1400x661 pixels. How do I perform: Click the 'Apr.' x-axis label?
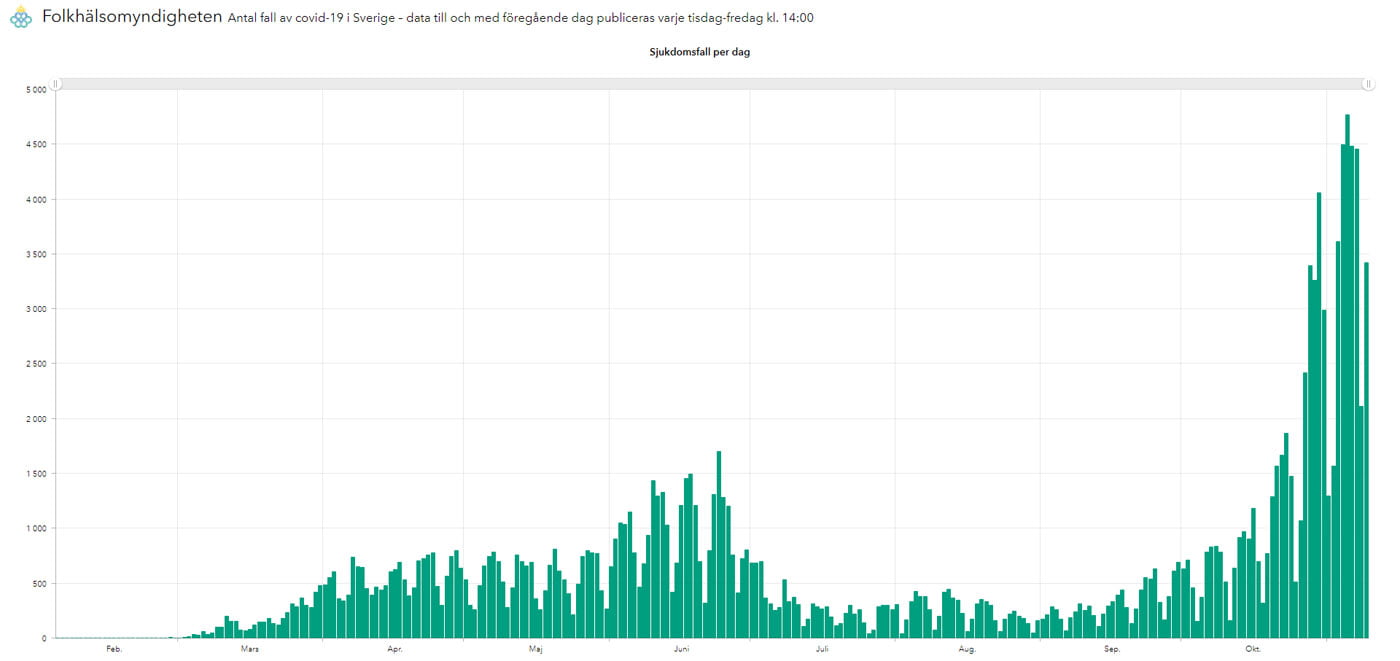pos(394,649)
